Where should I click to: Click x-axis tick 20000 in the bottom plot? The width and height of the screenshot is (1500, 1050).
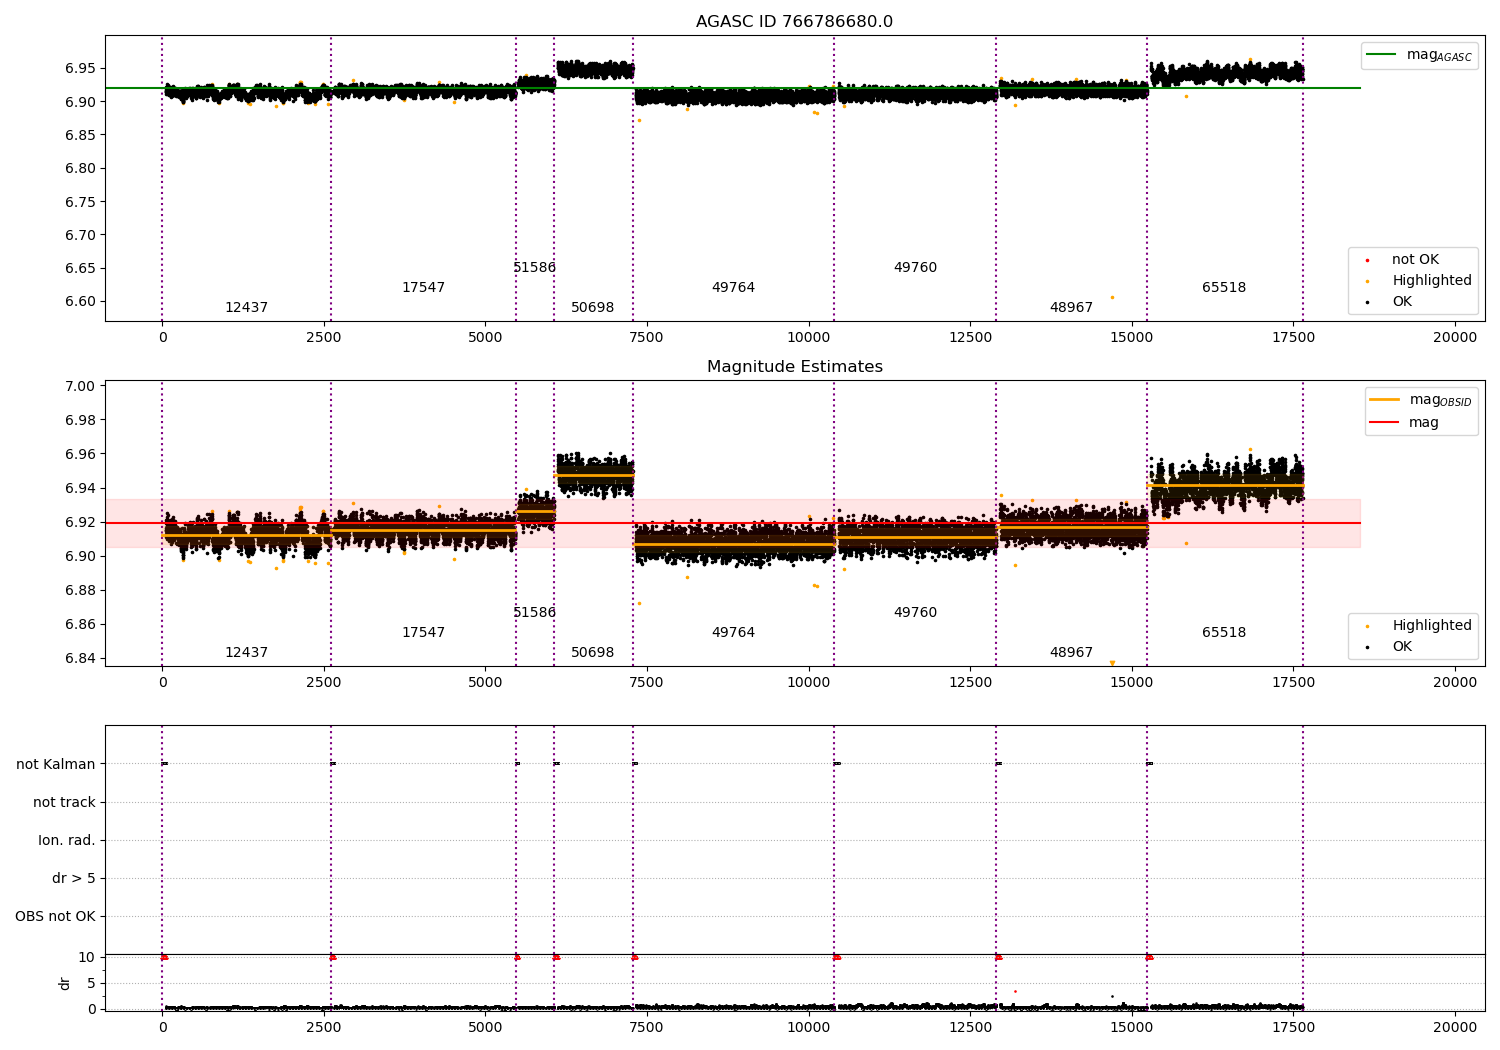click(1454, 1027)
